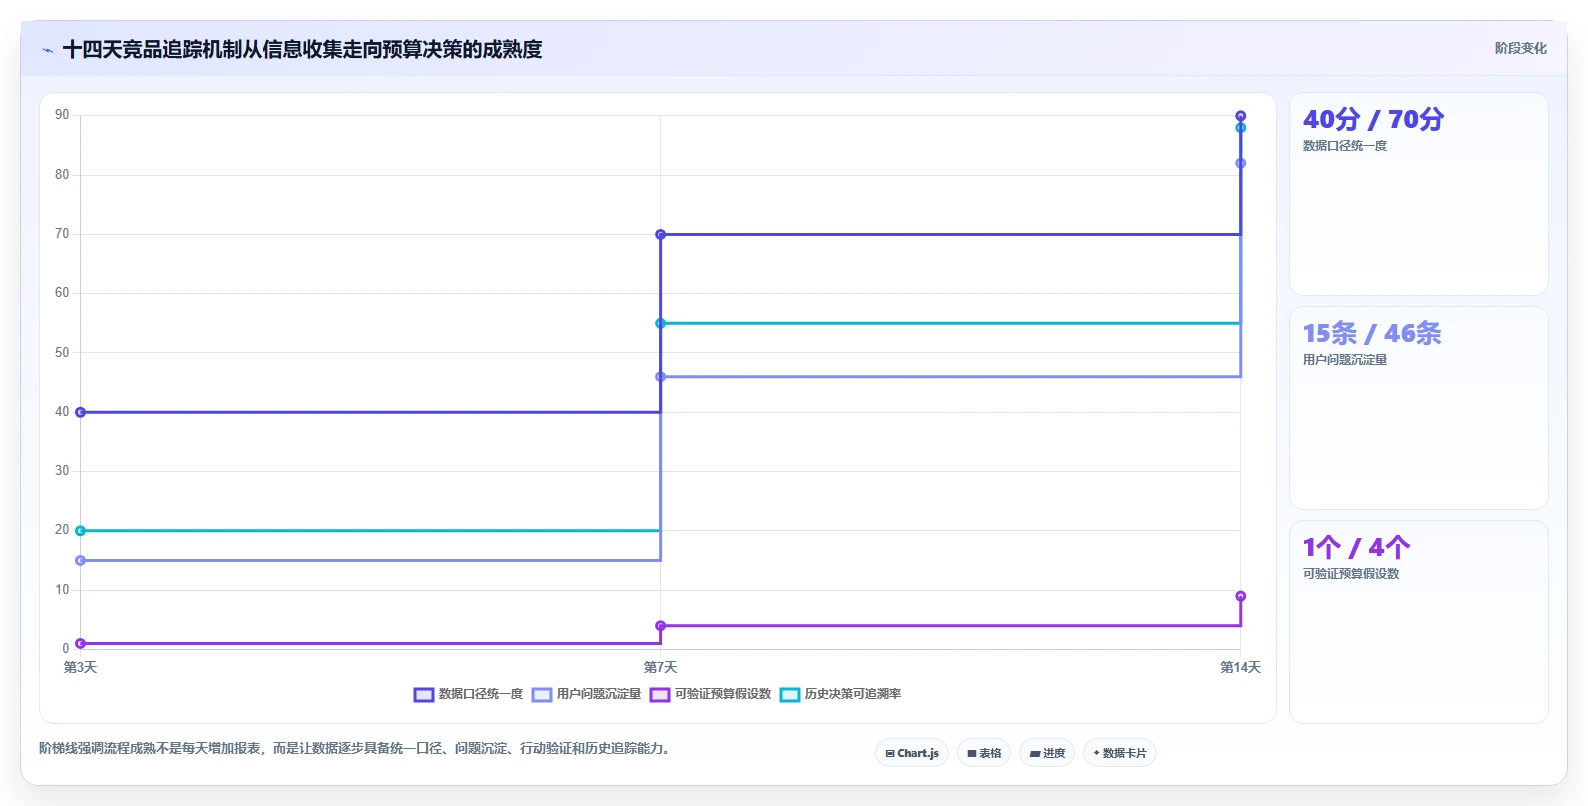Screen dimensions: 1588x806
Task: Select the 表格 chip
Action: [x=984, y=753]
